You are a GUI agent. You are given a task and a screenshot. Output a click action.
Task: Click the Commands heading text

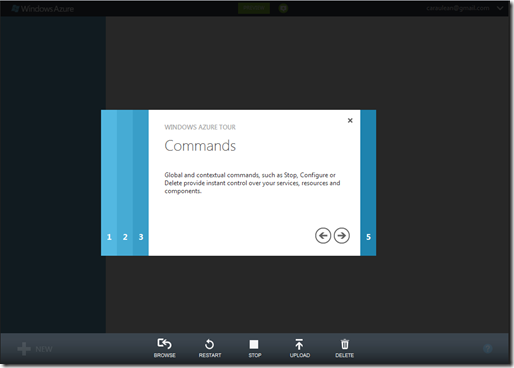point(200,146)
